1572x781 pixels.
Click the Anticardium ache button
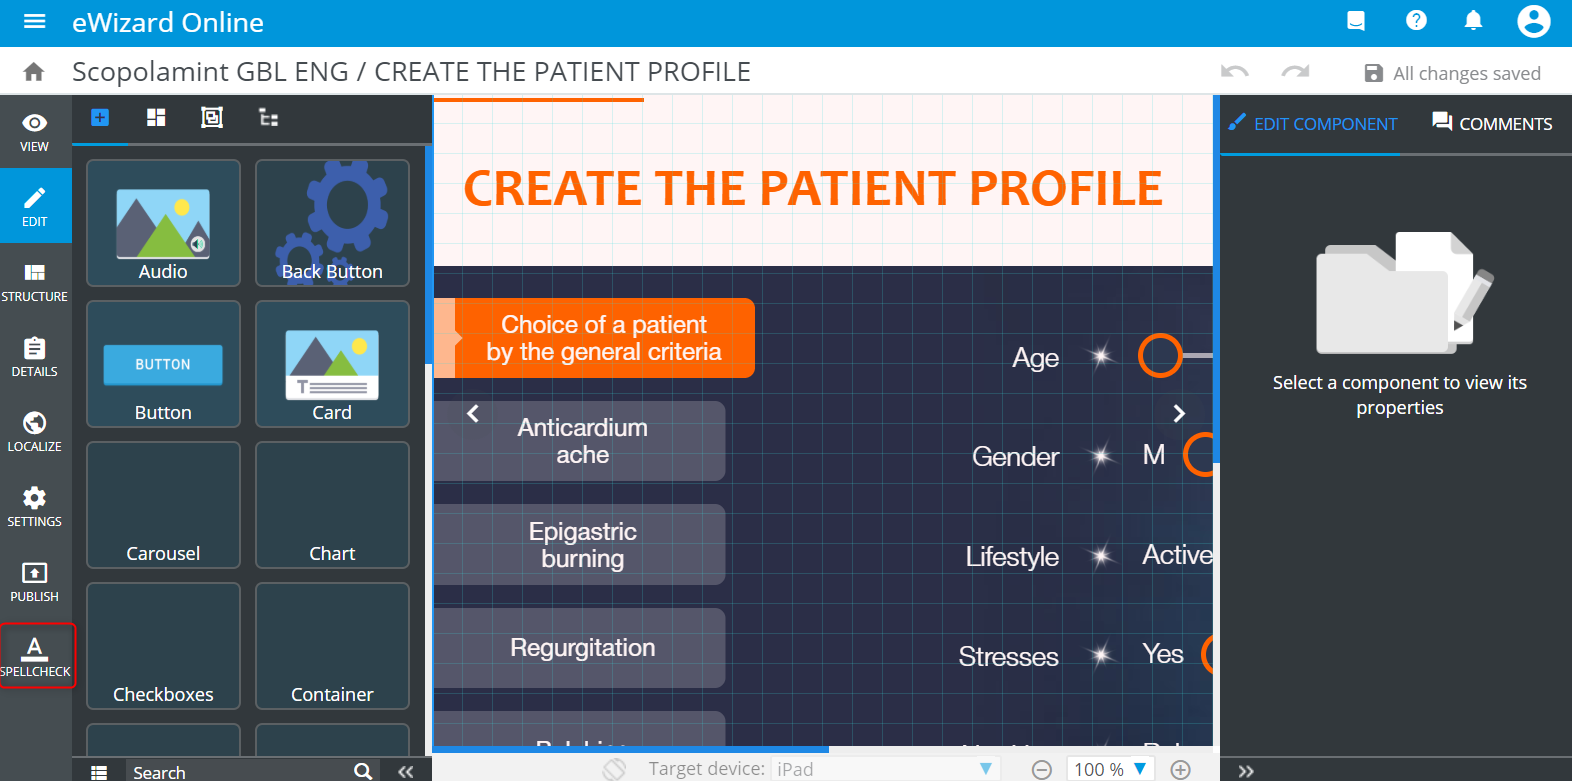[x=582, y=441]
